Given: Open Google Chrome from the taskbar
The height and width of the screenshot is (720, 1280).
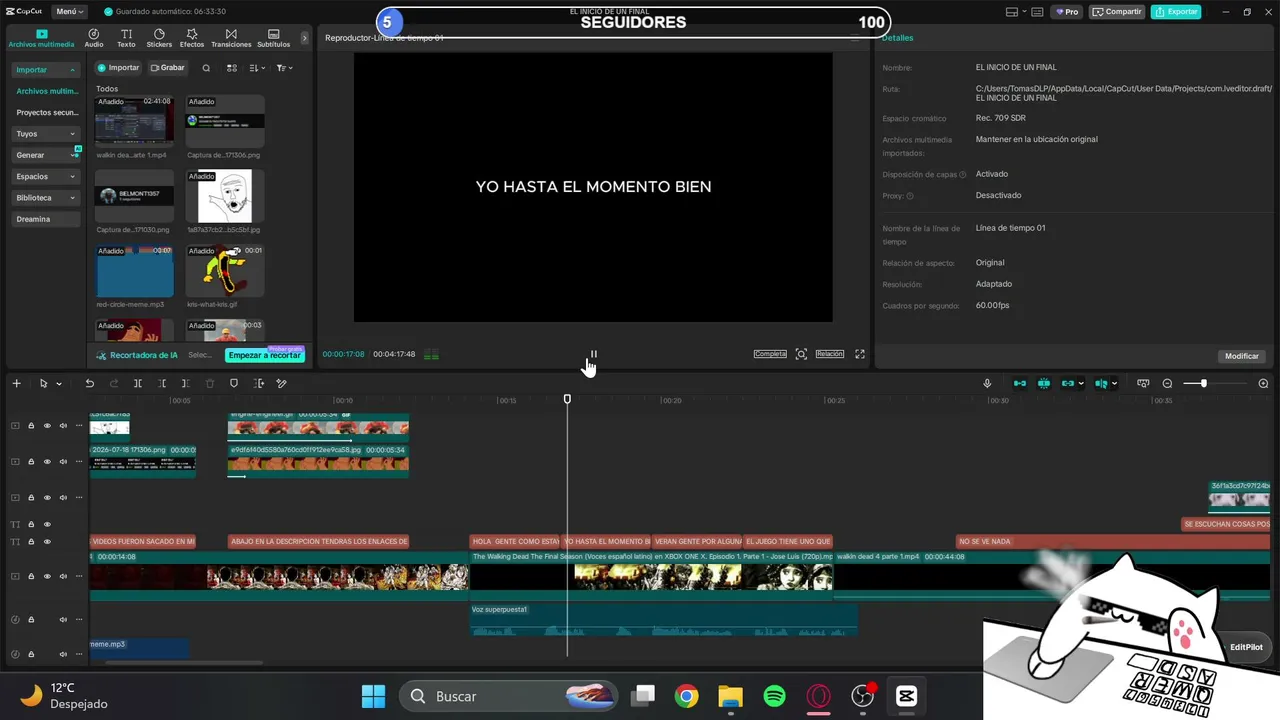Looking at the screenshot, I should click(x=686, y=696).
